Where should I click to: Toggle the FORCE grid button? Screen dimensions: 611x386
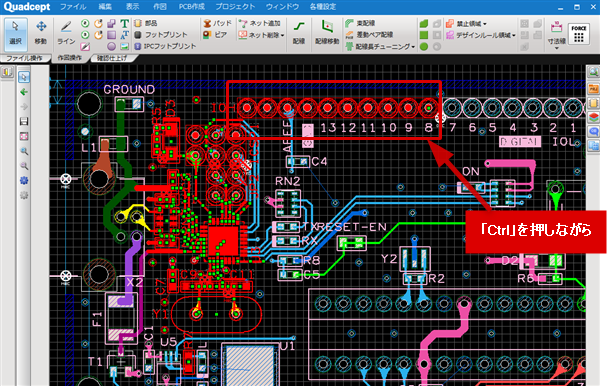(579, 34)
